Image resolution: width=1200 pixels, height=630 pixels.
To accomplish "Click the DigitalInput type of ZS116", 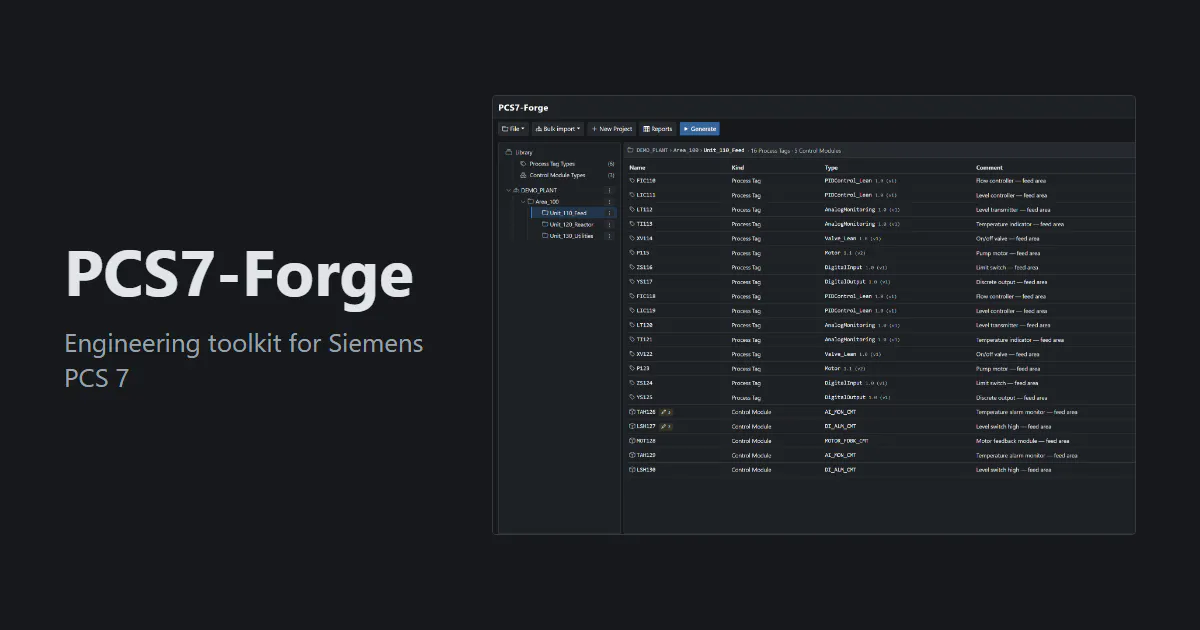I will 856,267.
